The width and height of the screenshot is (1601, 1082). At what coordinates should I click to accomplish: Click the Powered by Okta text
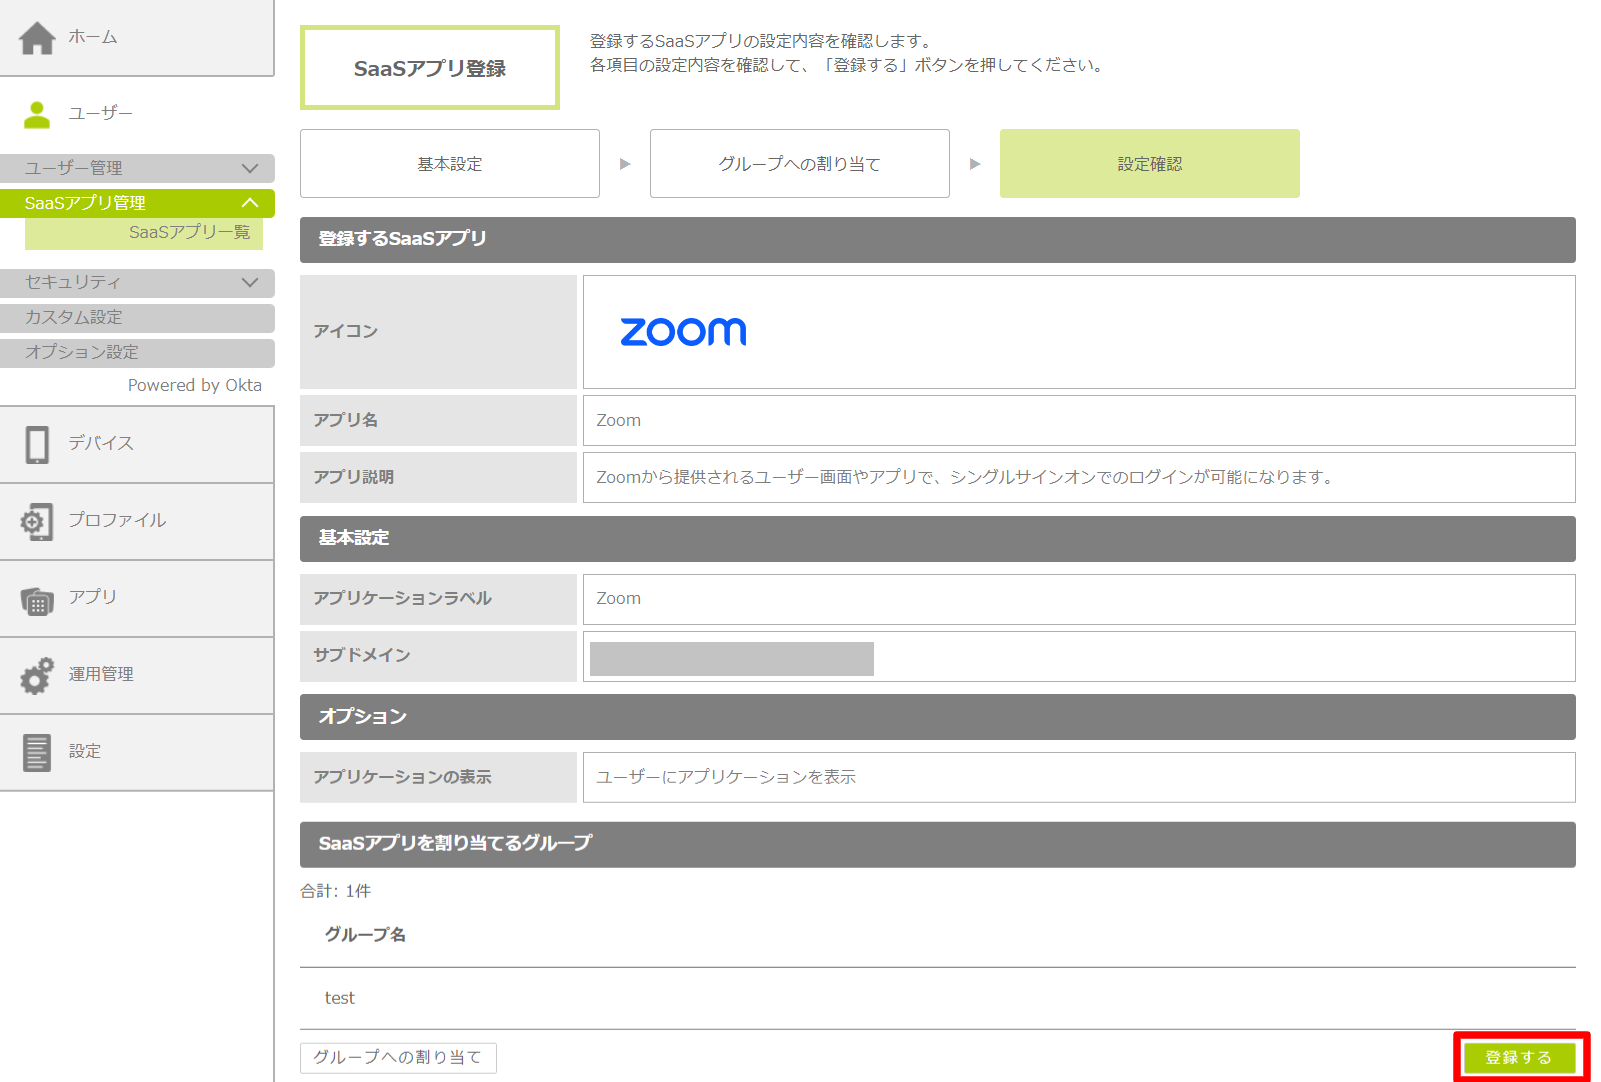pos(195,386)
